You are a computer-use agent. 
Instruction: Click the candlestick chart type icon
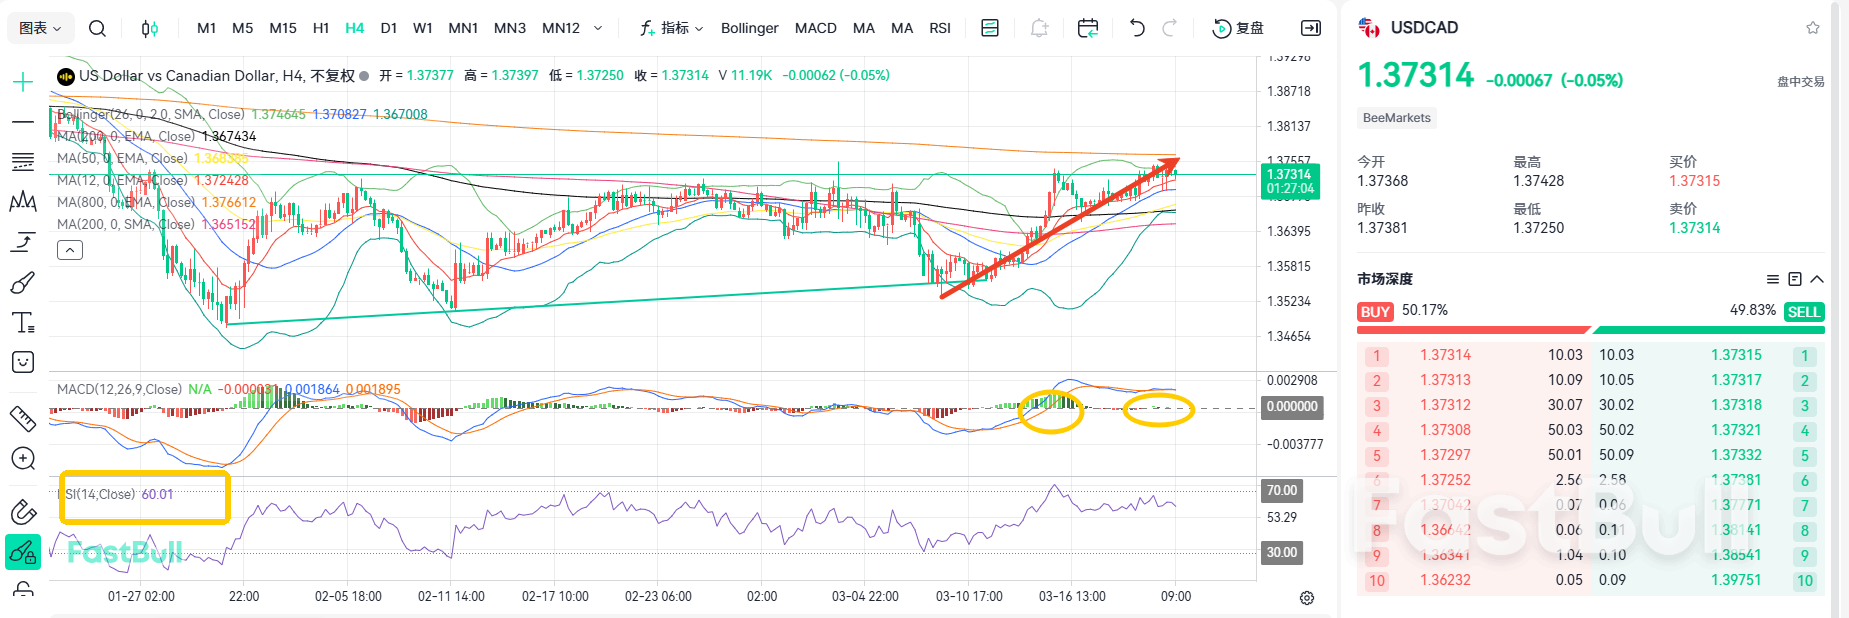149,28
